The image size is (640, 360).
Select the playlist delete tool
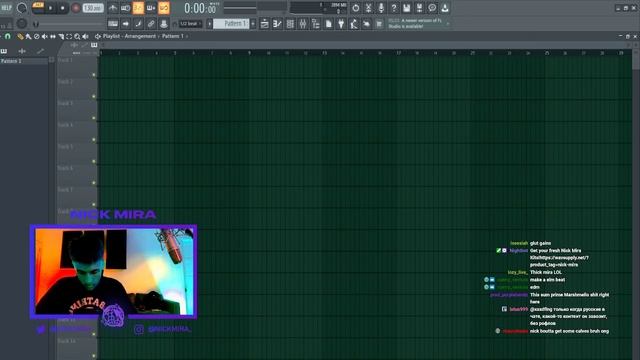click(x=36, y=36)
